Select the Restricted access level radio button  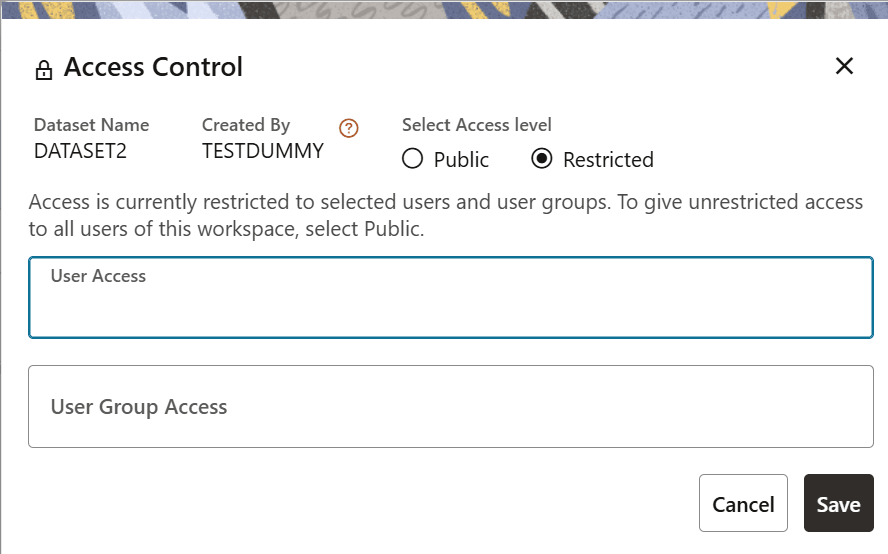541,159
